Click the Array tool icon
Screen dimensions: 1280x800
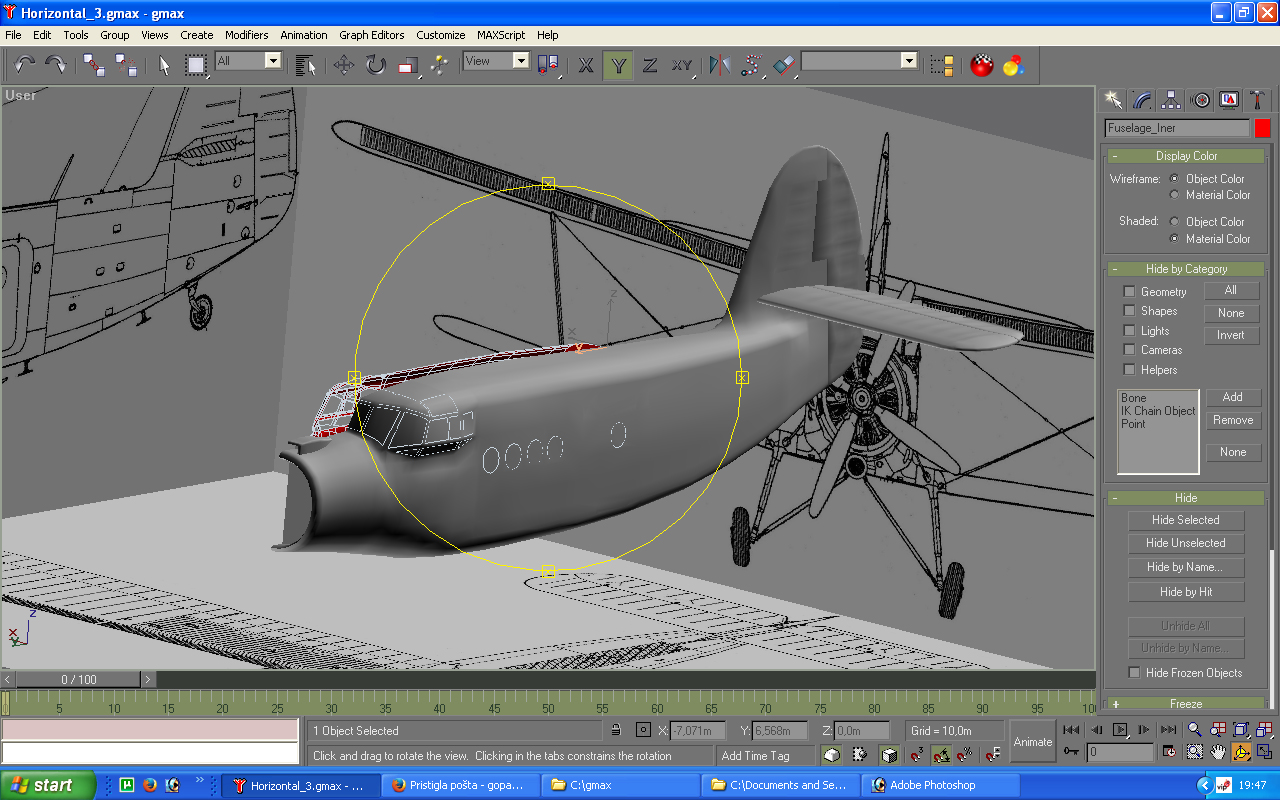(752, 65)
